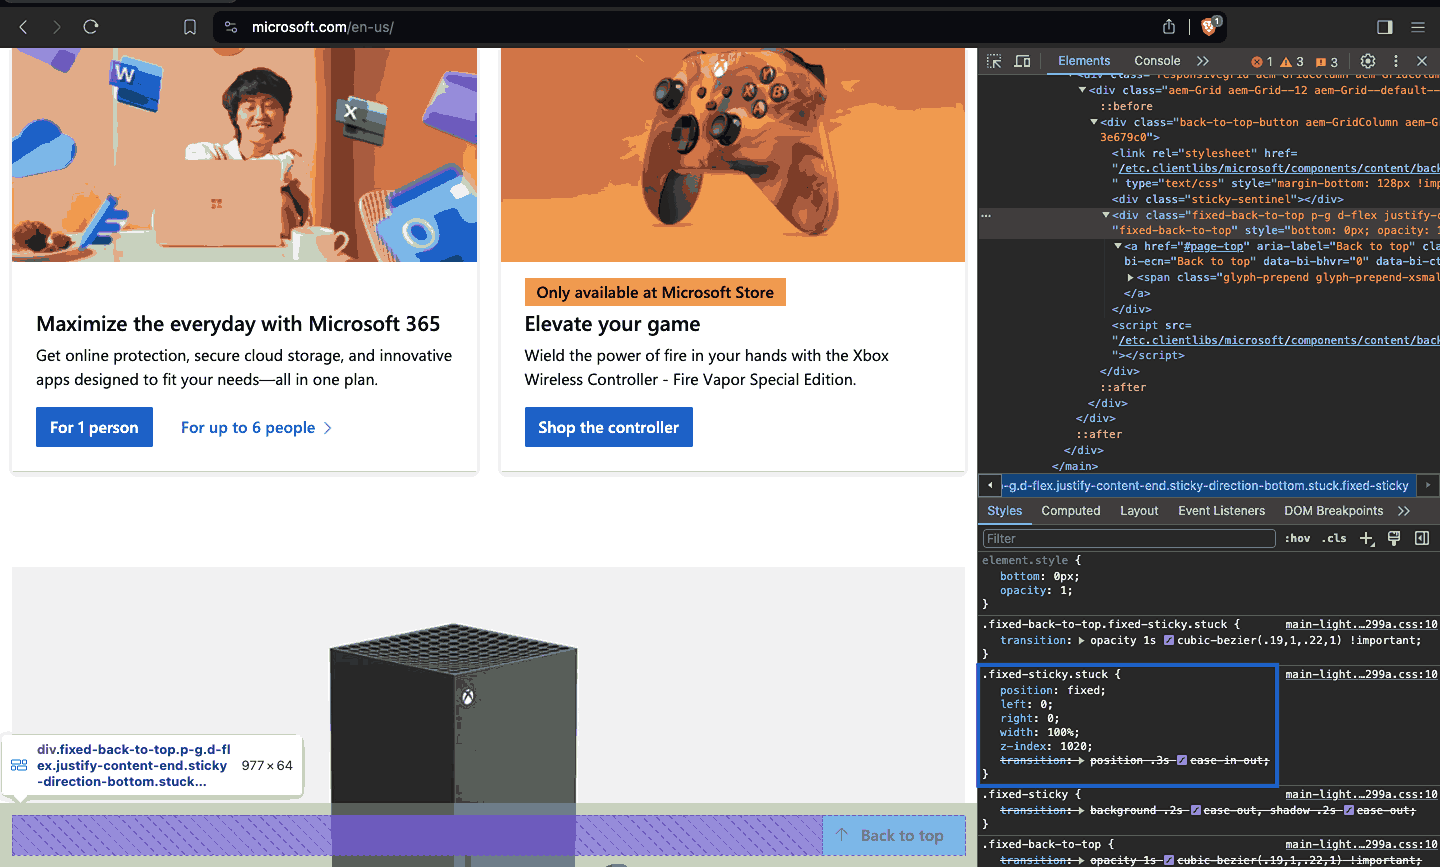Close the DevTools panel
The image size is (1440, 867).
pos(1422,61)
